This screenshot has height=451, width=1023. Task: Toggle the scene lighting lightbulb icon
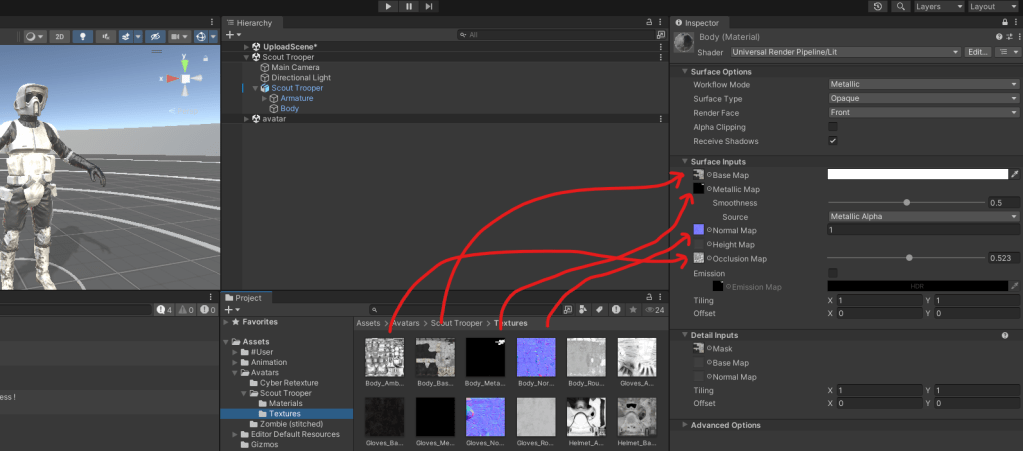coord(84,36)
